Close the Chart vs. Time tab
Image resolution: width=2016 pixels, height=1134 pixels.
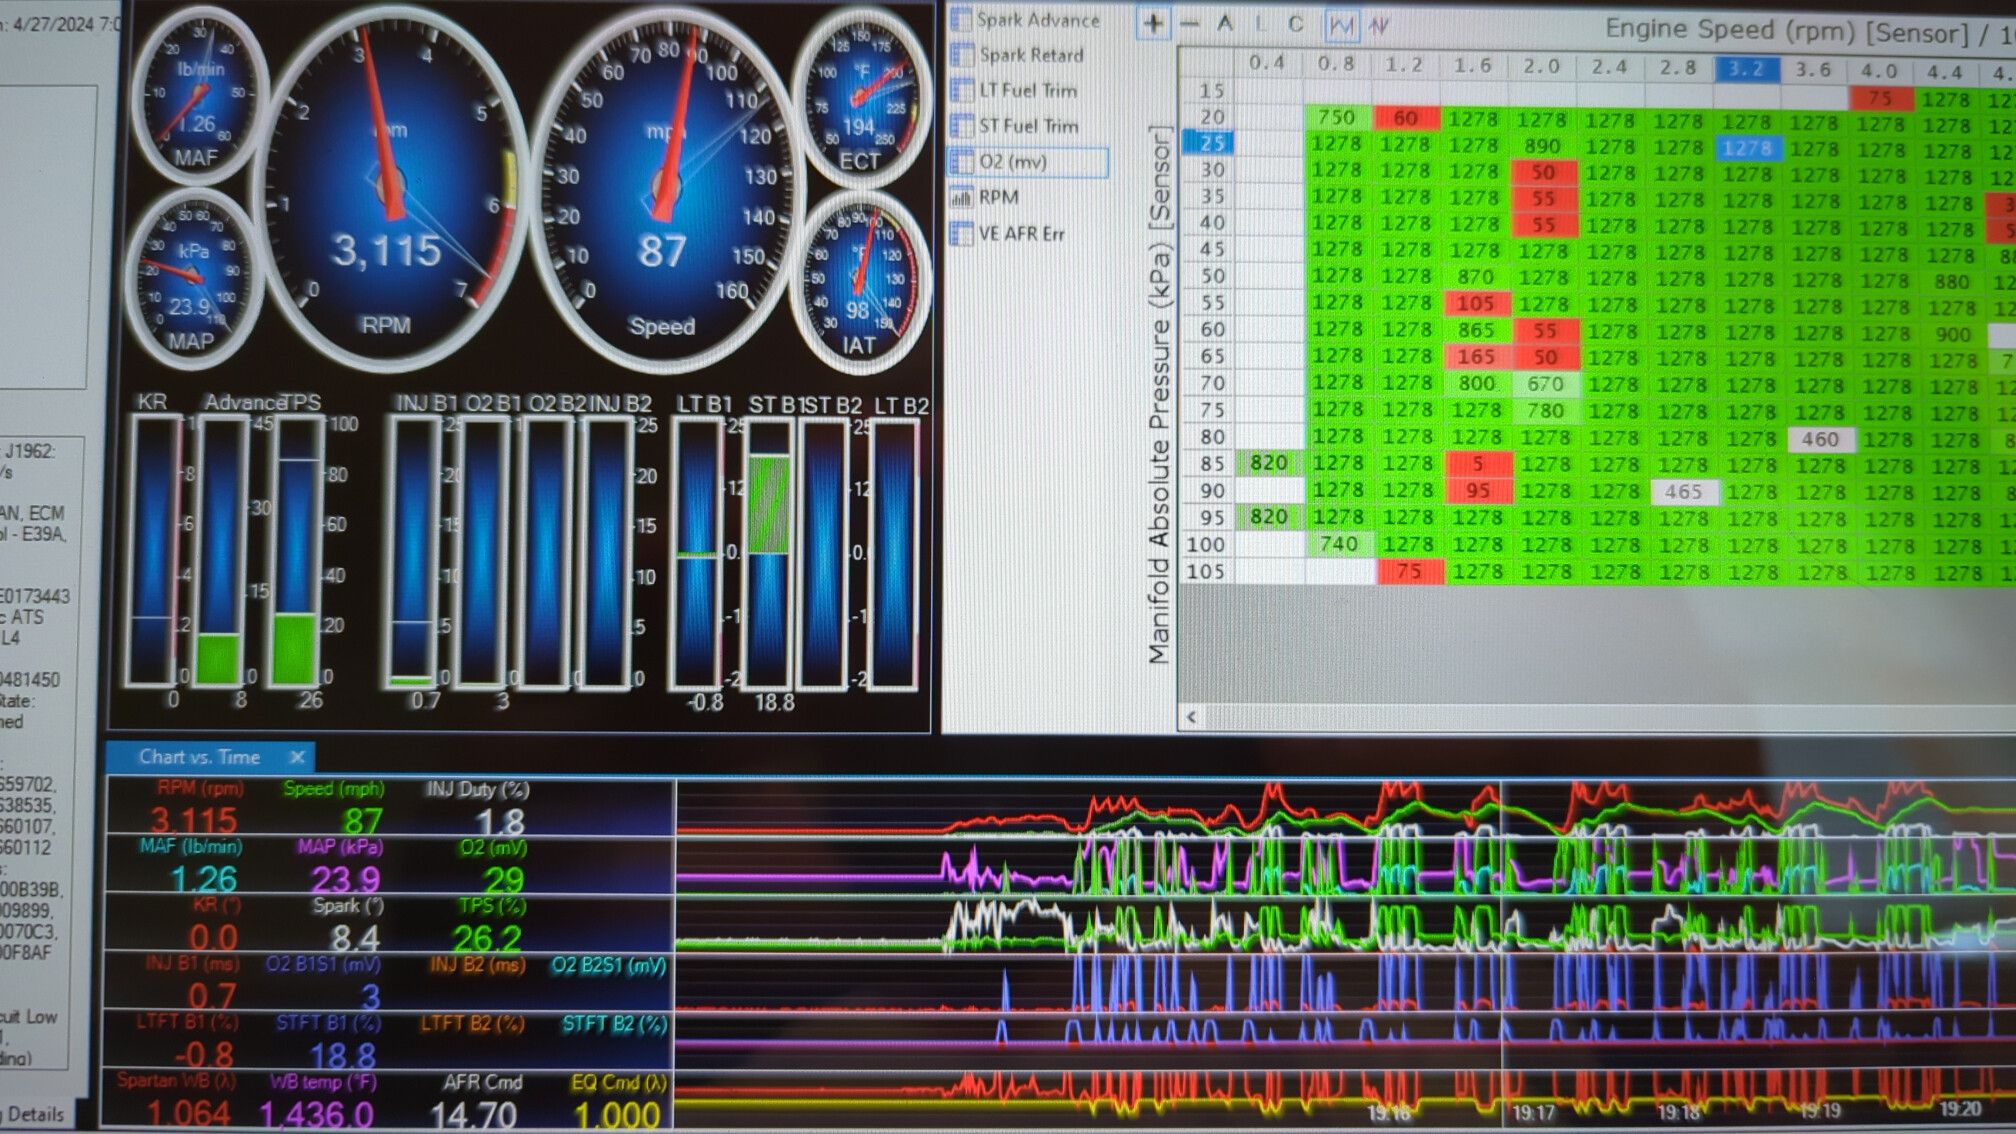(x=297, y=757)
